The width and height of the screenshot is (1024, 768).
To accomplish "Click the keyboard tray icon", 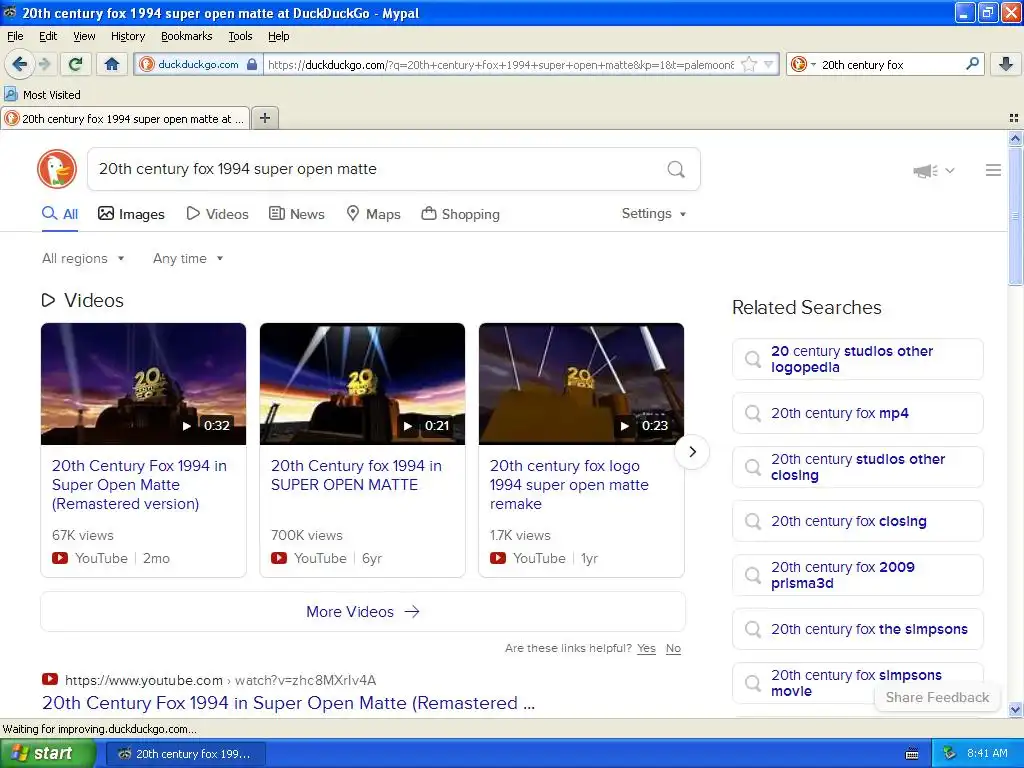I will tap(912, 754).
